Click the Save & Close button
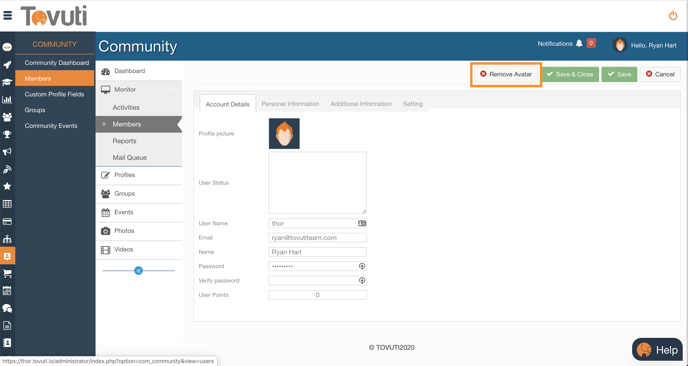This screenshot has width=688, height=366. pos(570,74)
